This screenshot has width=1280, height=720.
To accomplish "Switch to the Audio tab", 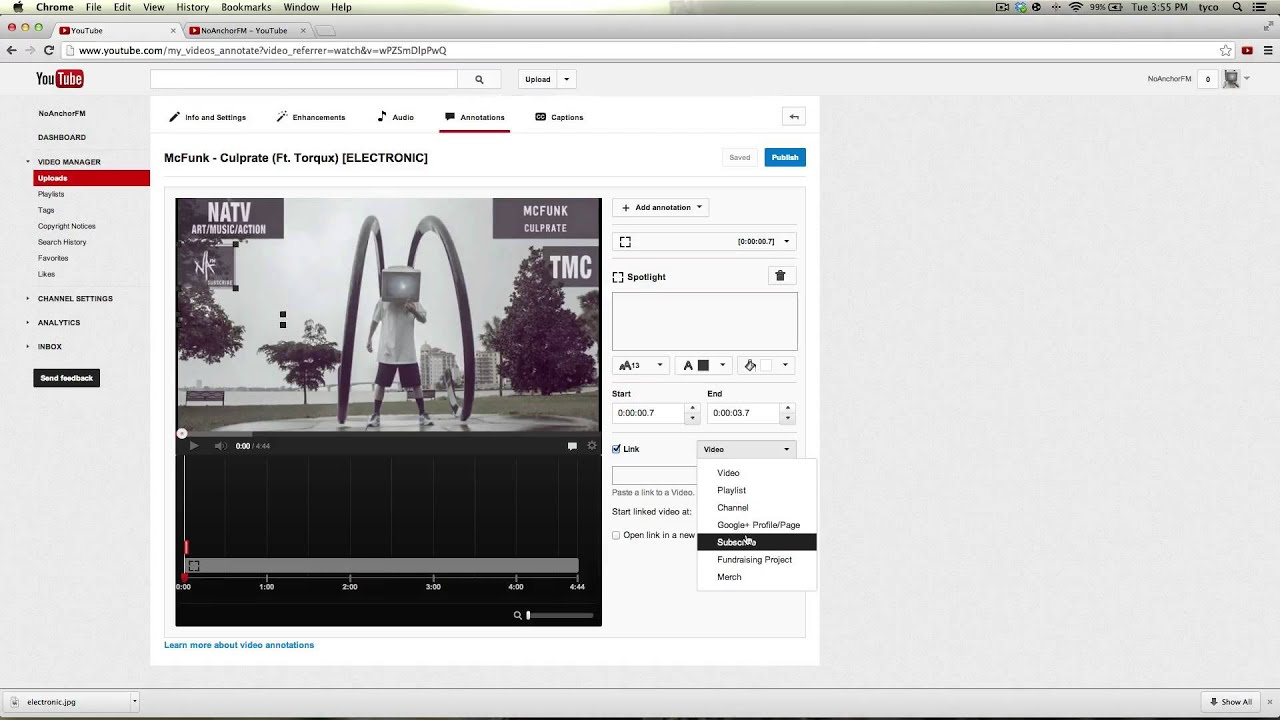I will (x=395, y=117).
